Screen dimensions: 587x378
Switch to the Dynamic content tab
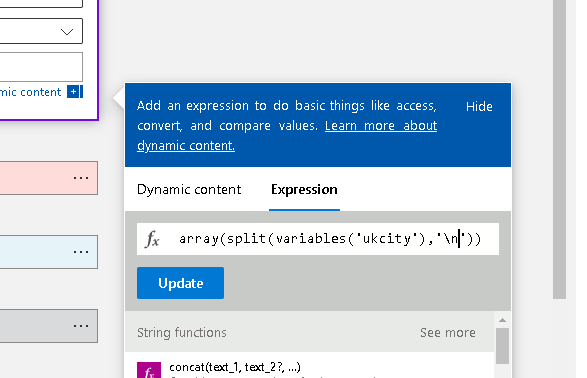click(189, 189)
